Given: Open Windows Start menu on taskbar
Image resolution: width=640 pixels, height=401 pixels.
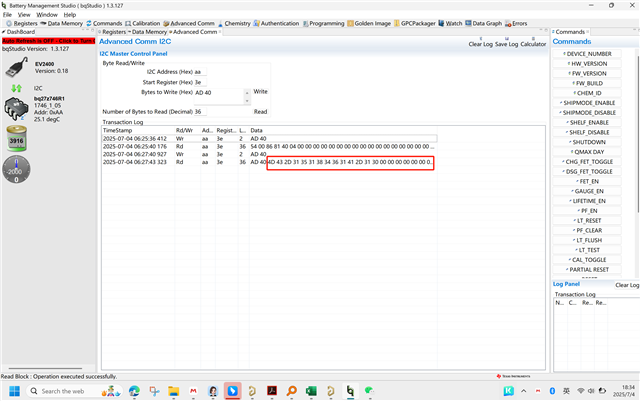Looking at the screenshot, I should 14,391.
